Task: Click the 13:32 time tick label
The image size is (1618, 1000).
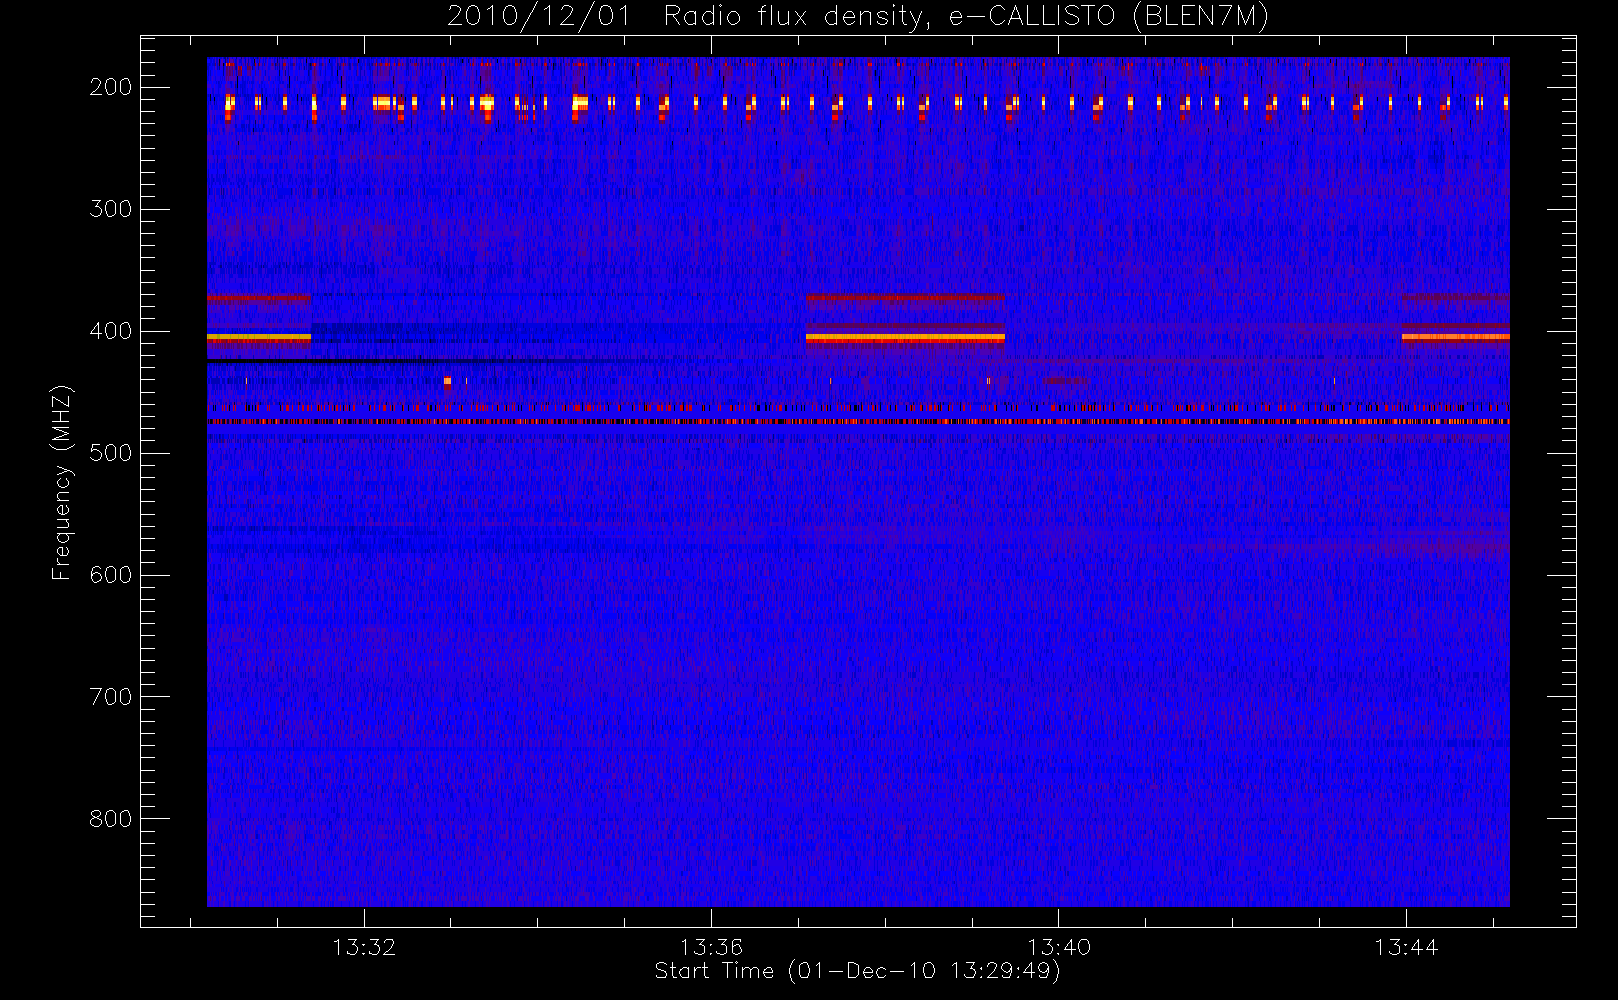Action: [x=364, y=947]
